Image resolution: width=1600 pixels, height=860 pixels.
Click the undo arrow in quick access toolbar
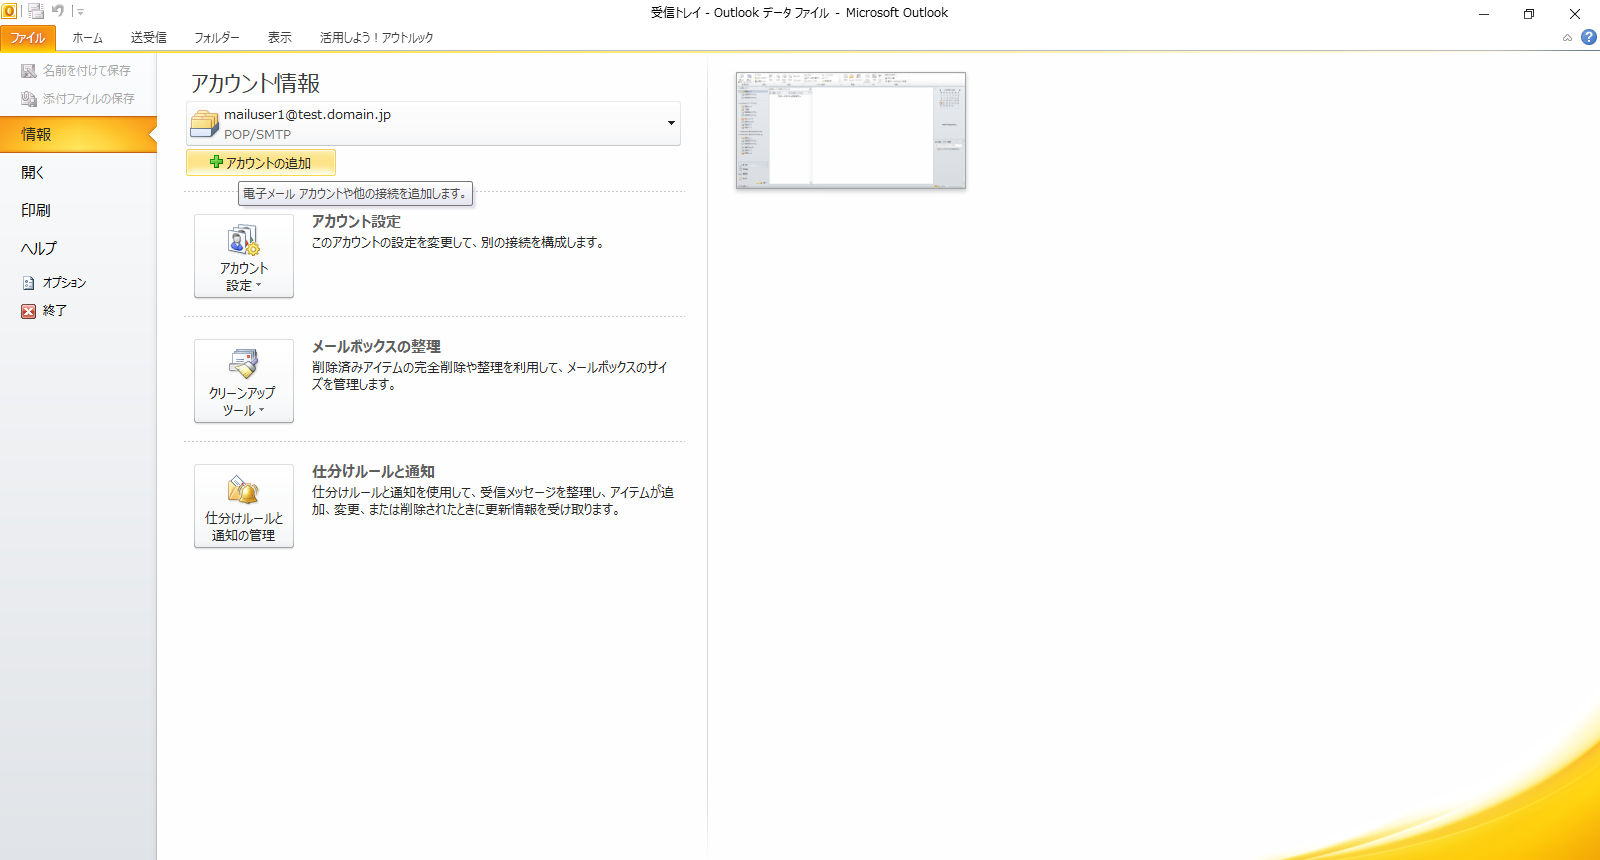(58, 12)
